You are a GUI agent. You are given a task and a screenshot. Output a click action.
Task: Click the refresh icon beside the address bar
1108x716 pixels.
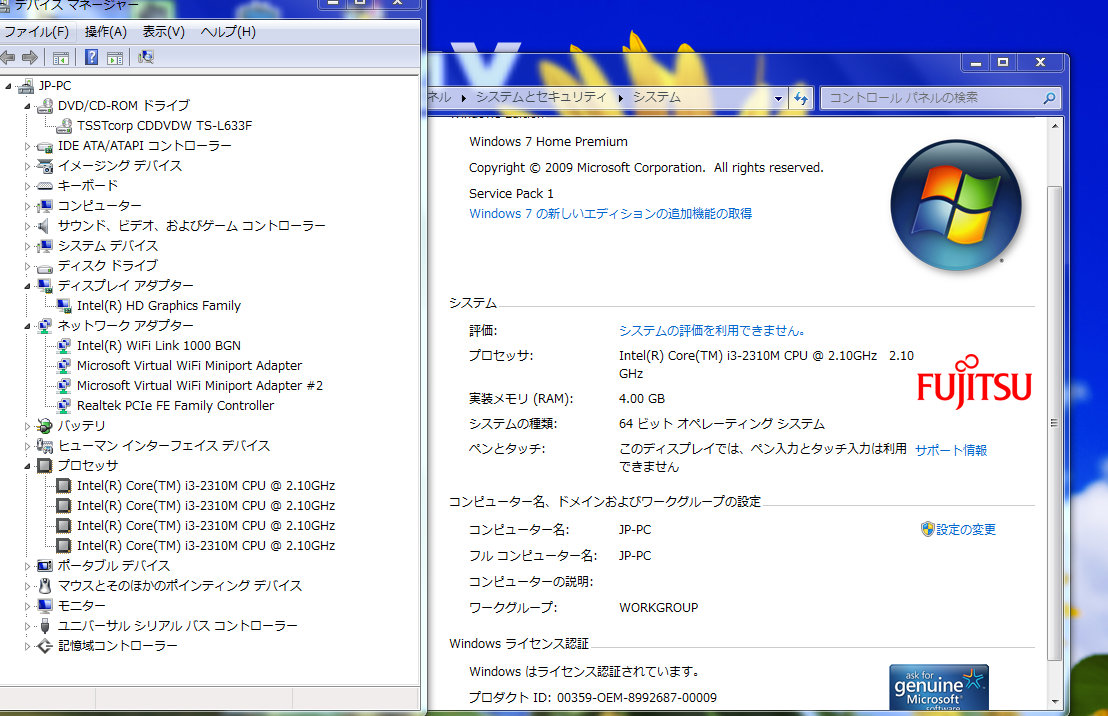(801, 98)
